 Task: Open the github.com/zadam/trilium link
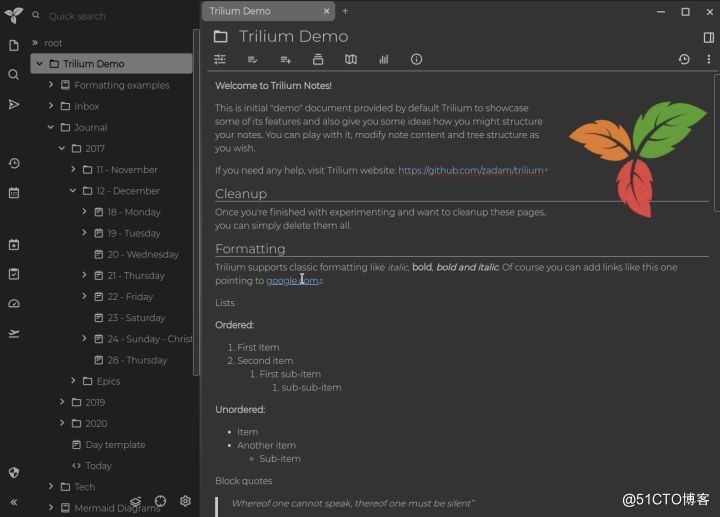[471, 170]
